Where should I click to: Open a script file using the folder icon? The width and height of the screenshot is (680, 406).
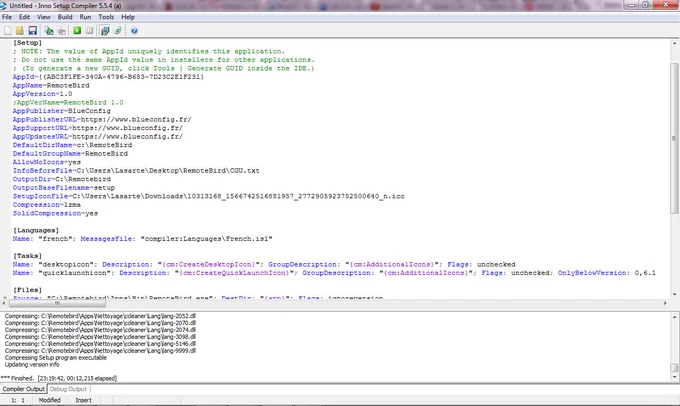coord(20,30)
